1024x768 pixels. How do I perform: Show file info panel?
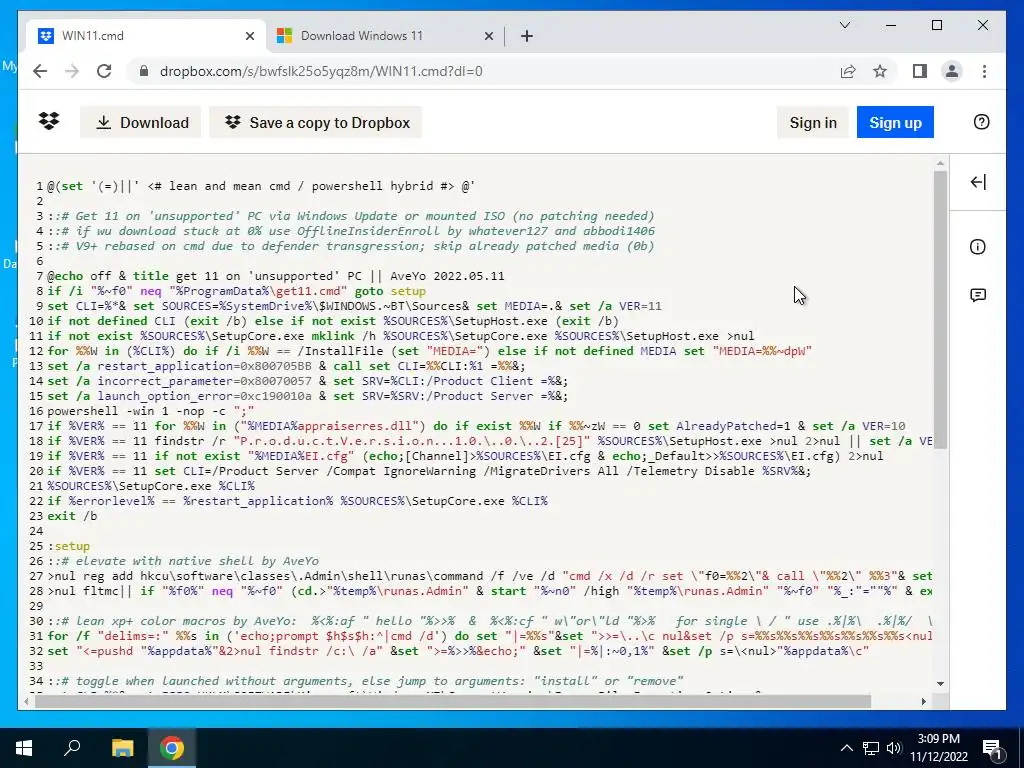pos(978,247)
